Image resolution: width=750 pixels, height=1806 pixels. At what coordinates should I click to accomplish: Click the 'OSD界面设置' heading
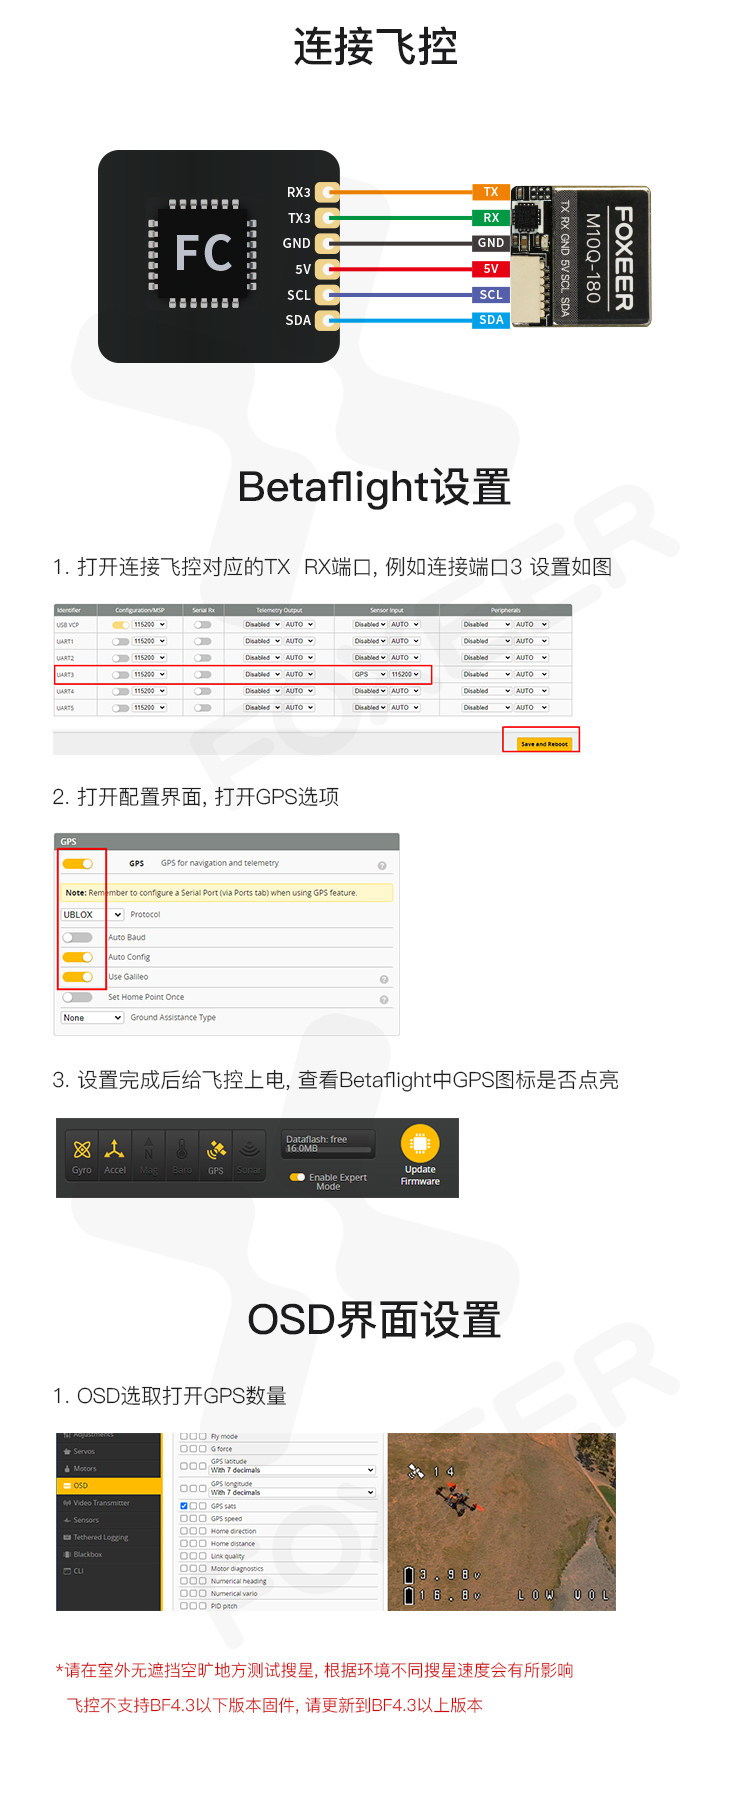[374, 1320]
